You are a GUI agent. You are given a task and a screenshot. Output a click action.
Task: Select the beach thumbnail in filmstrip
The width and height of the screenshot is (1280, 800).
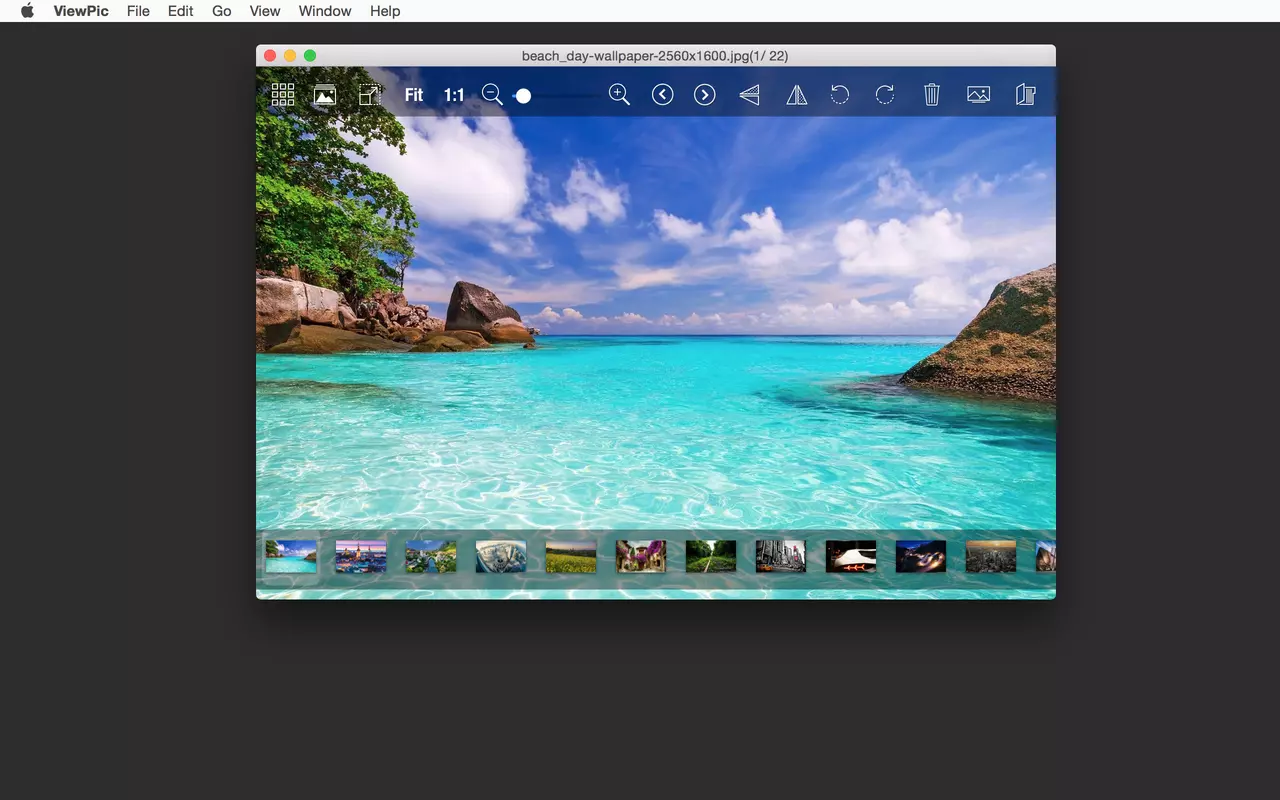click(291, 556)
